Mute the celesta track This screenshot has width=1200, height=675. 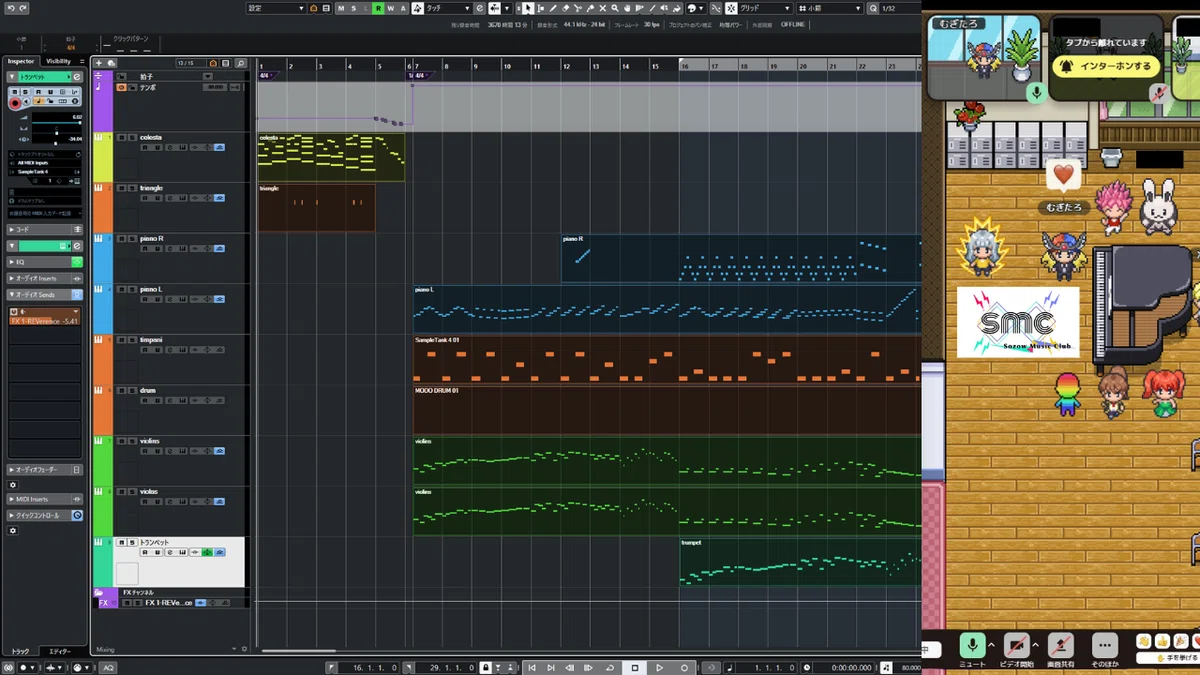click(x=122, y=137)
